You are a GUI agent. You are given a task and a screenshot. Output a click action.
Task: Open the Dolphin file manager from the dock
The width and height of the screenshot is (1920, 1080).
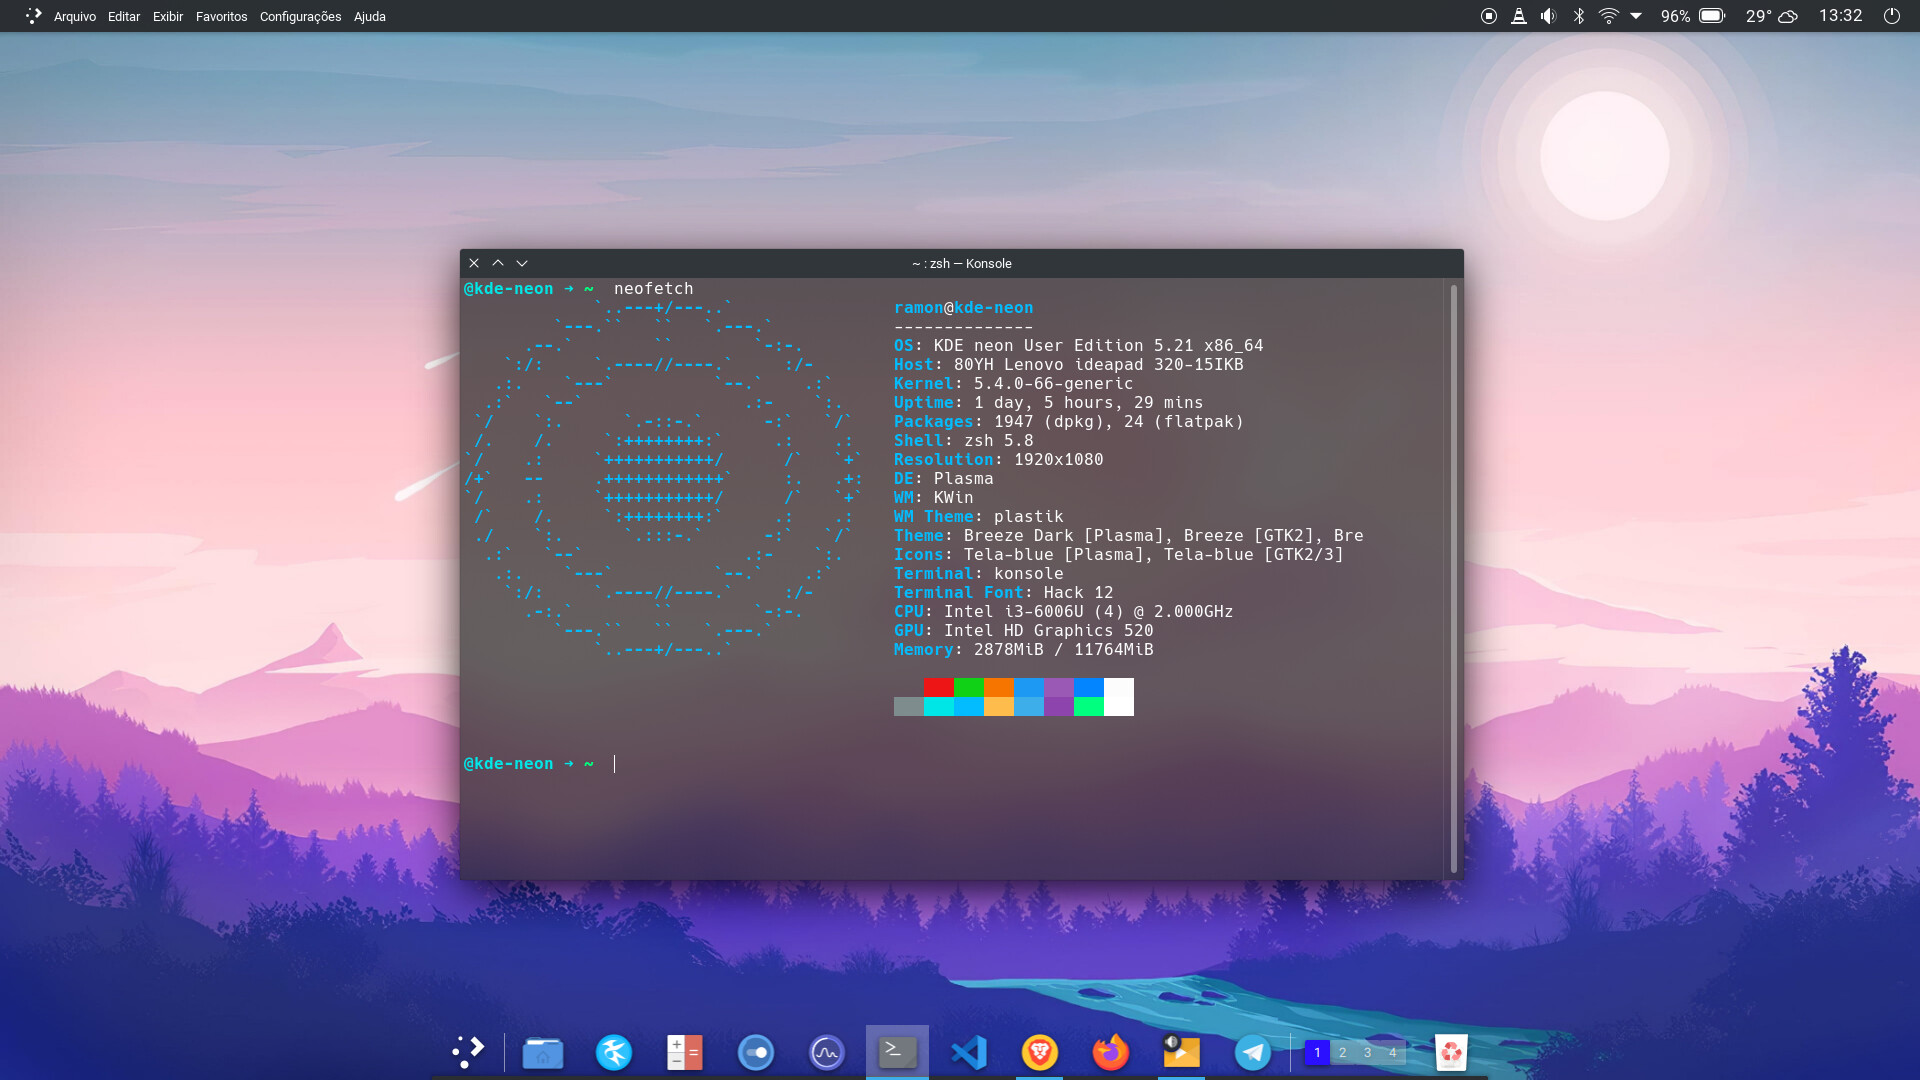[x=543, y=1052]
